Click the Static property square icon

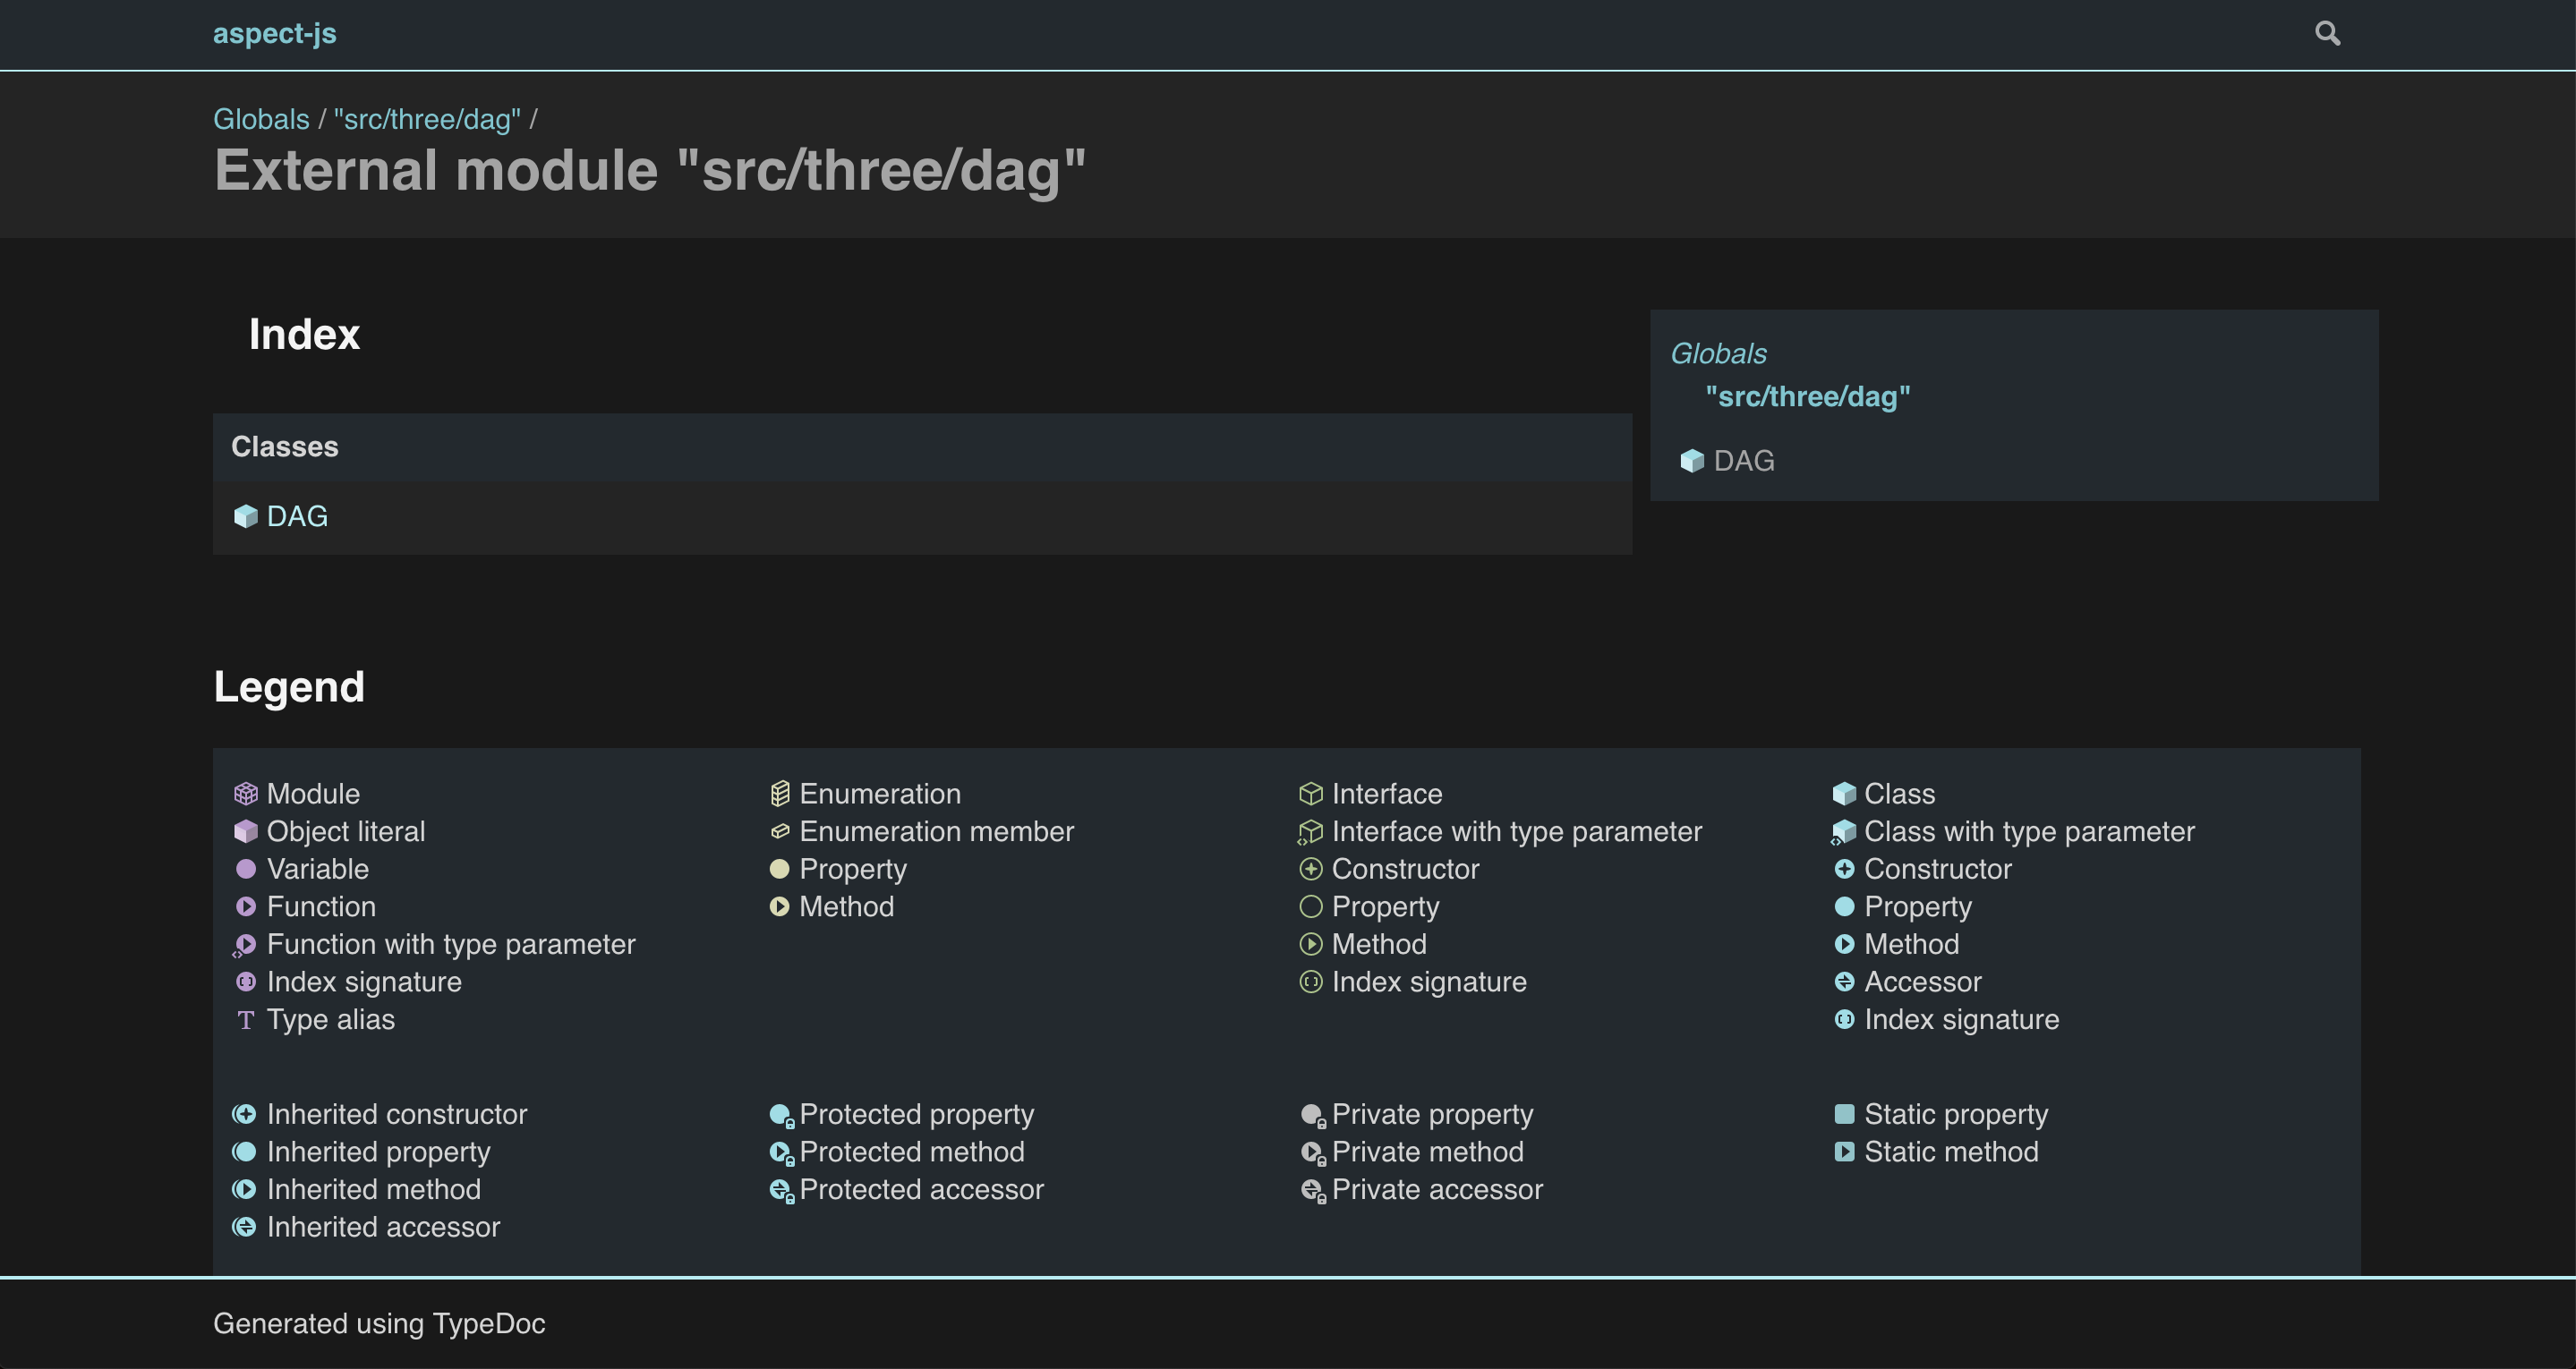tap(1844, 1114)
